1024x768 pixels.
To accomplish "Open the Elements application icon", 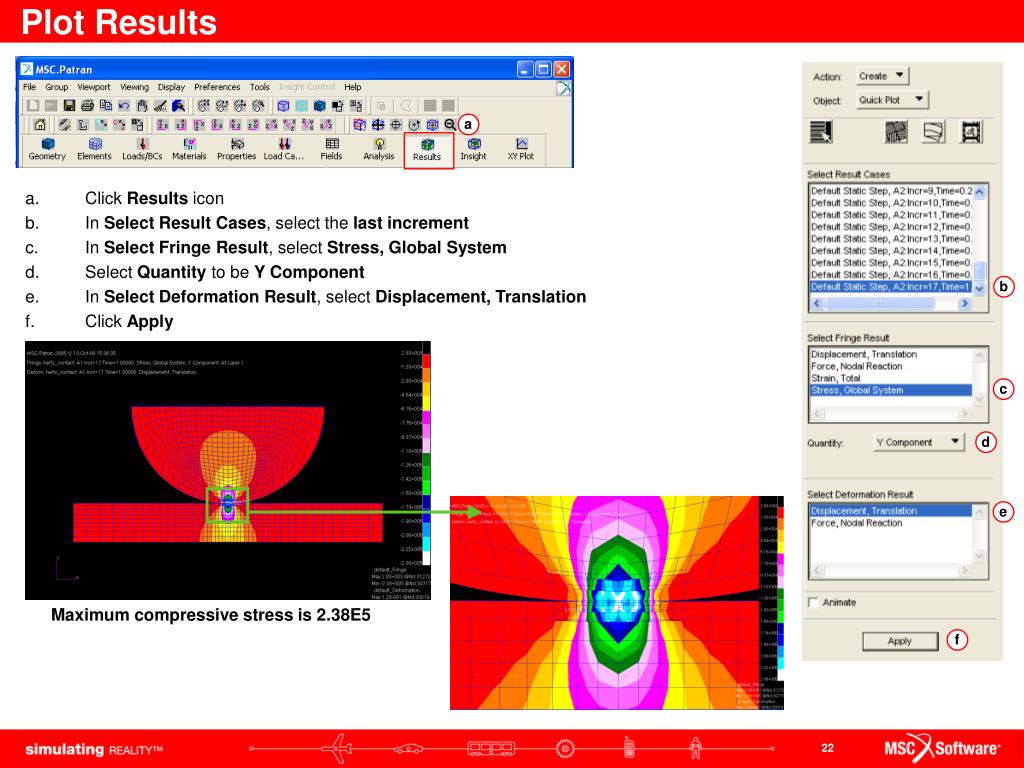I will (x=94, y=150).
